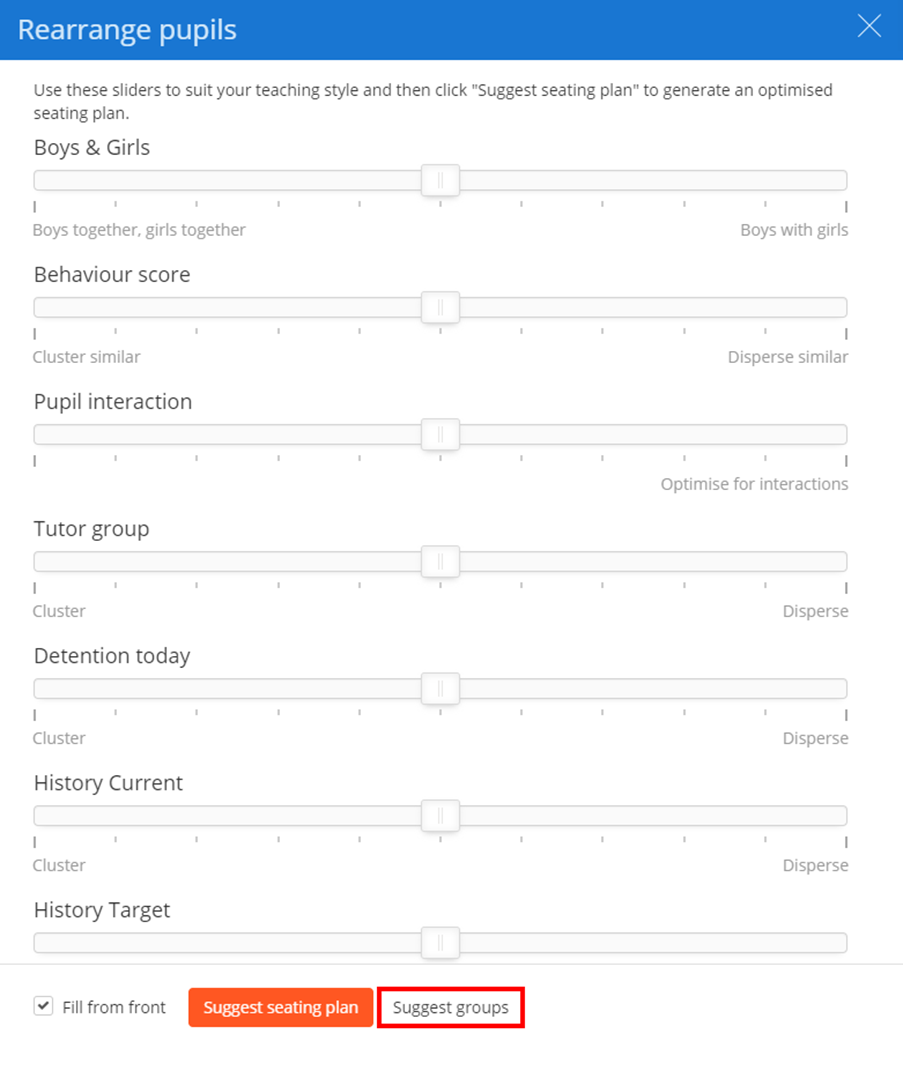
Task: Click the Tutor group slider handle
Action: [440, 561]
